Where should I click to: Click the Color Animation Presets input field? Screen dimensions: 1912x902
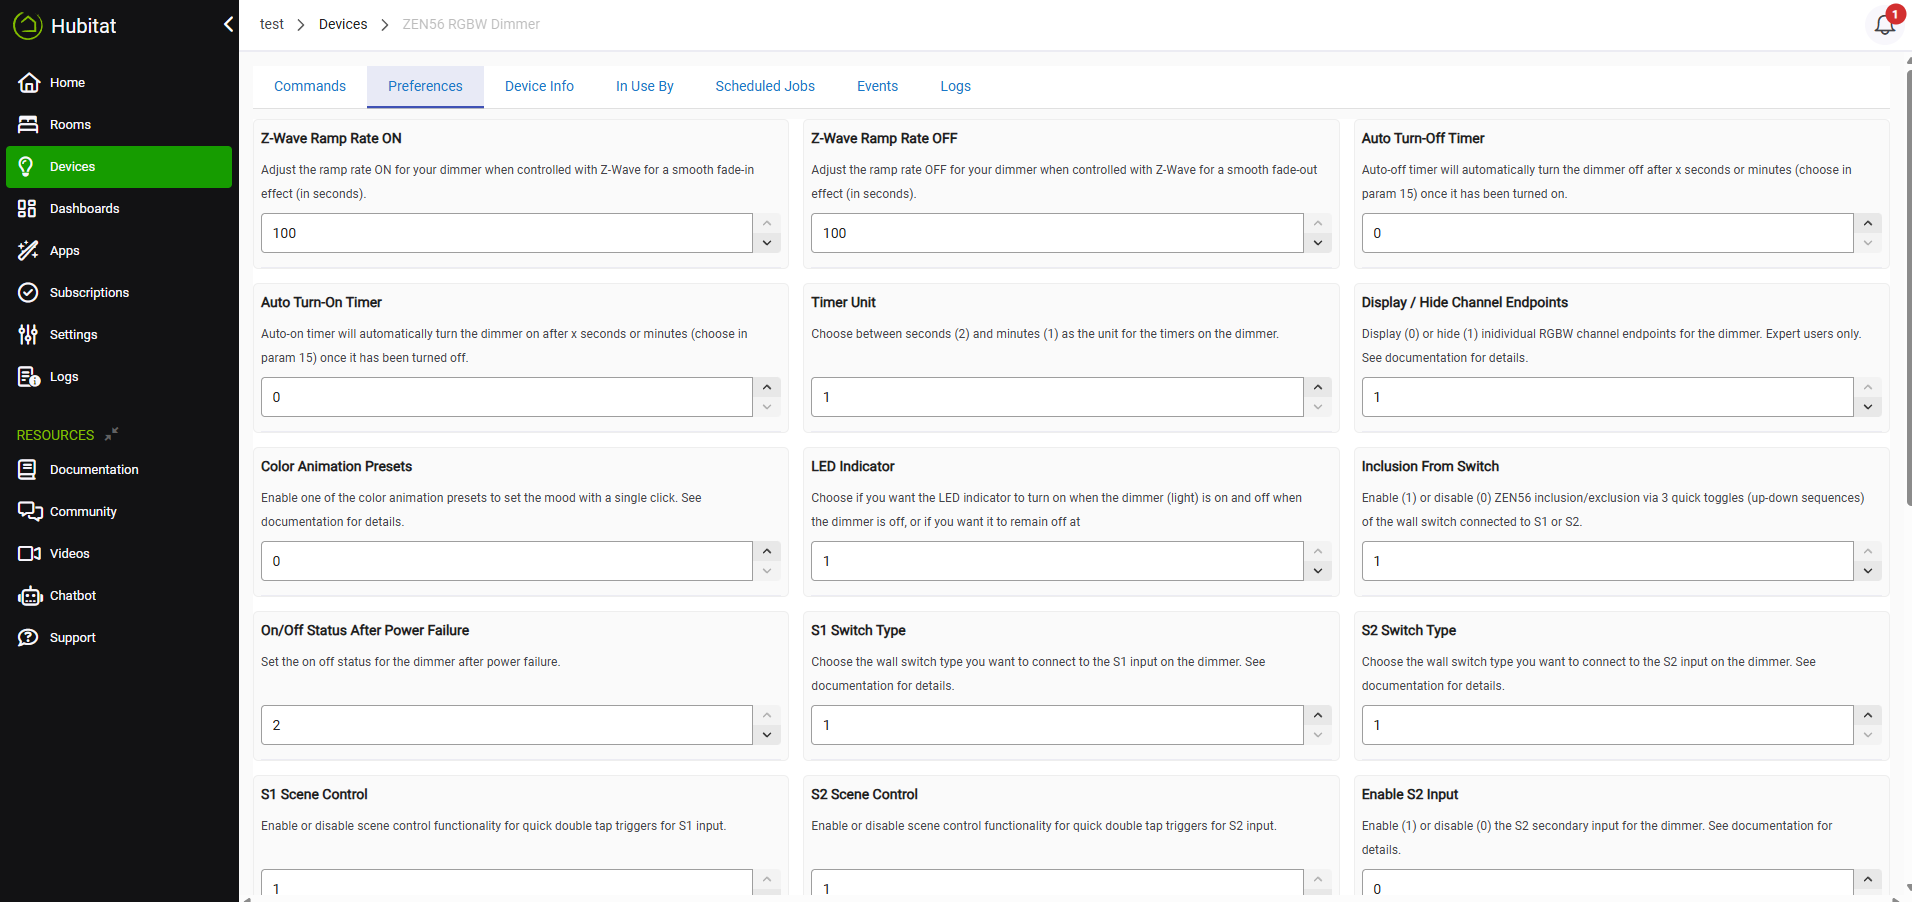(506, 561)
